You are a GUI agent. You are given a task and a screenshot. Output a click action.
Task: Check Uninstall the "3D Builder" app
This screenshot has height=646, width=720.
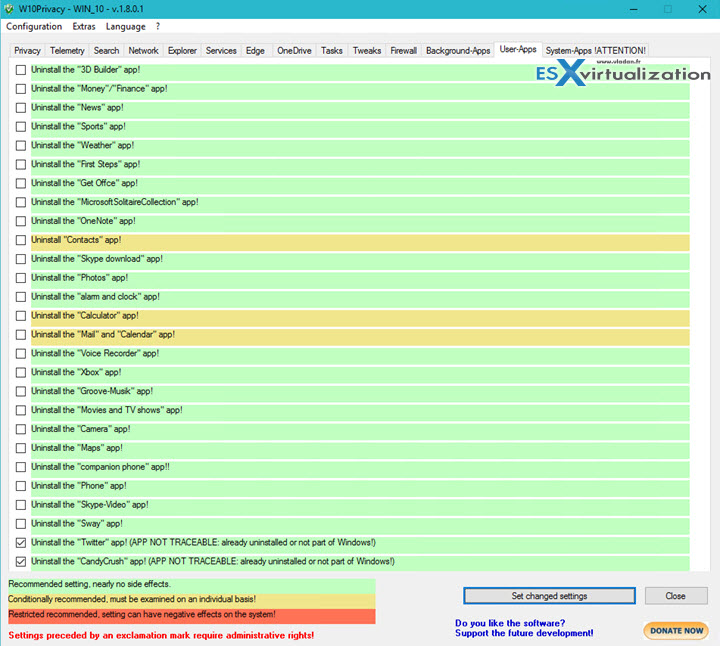pyautogui.click(x=21, y=70)
